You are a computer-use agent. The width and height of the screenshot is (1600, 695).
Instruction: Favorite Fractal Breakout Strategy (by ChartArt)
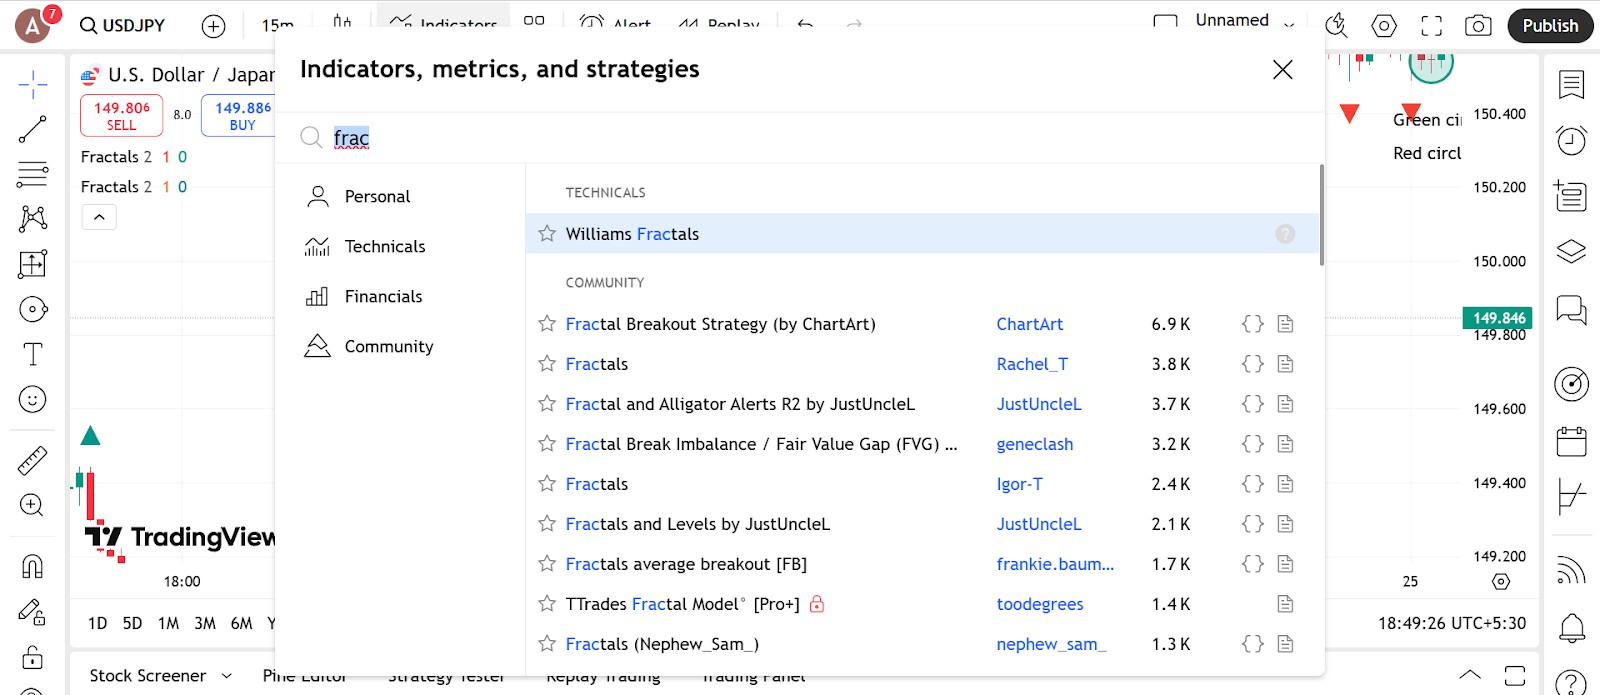click(547, 323)
